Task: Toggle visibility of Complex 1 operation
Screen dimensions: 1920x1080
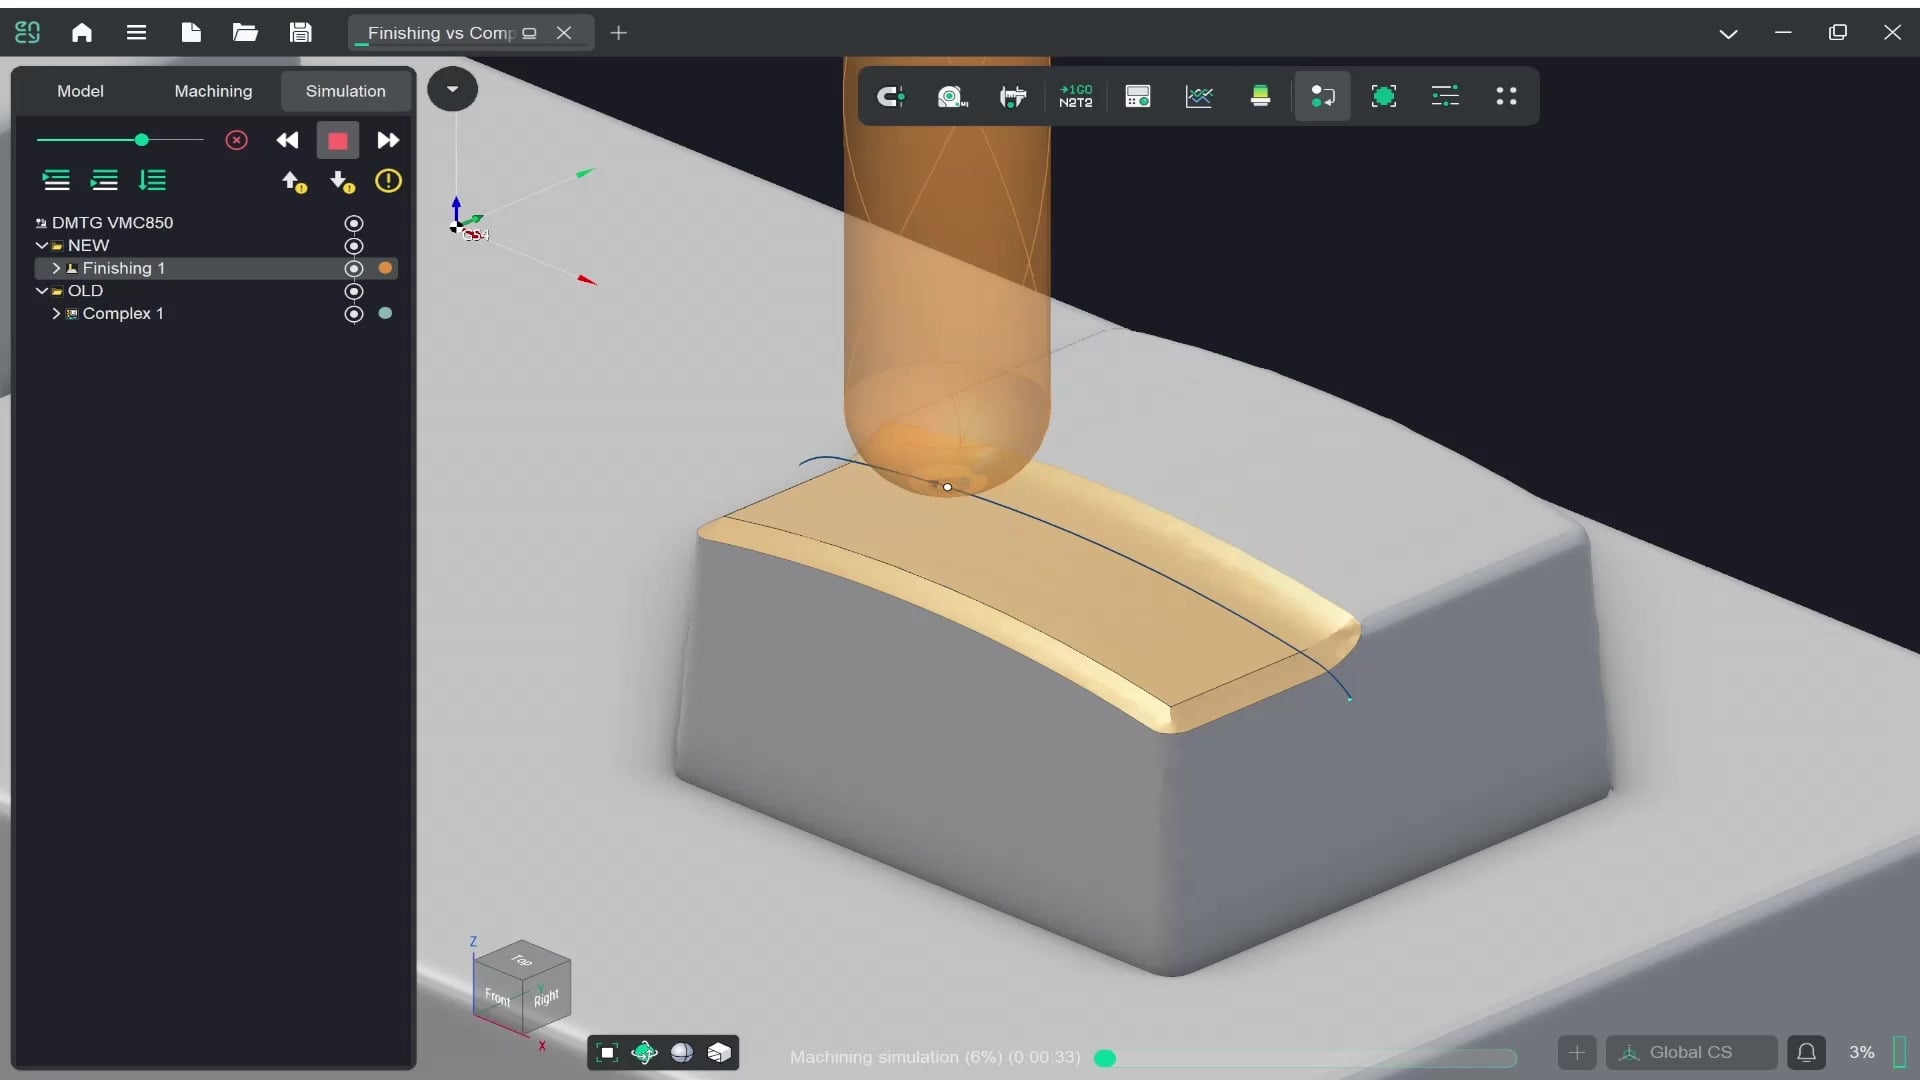Action: click(353, 314)
